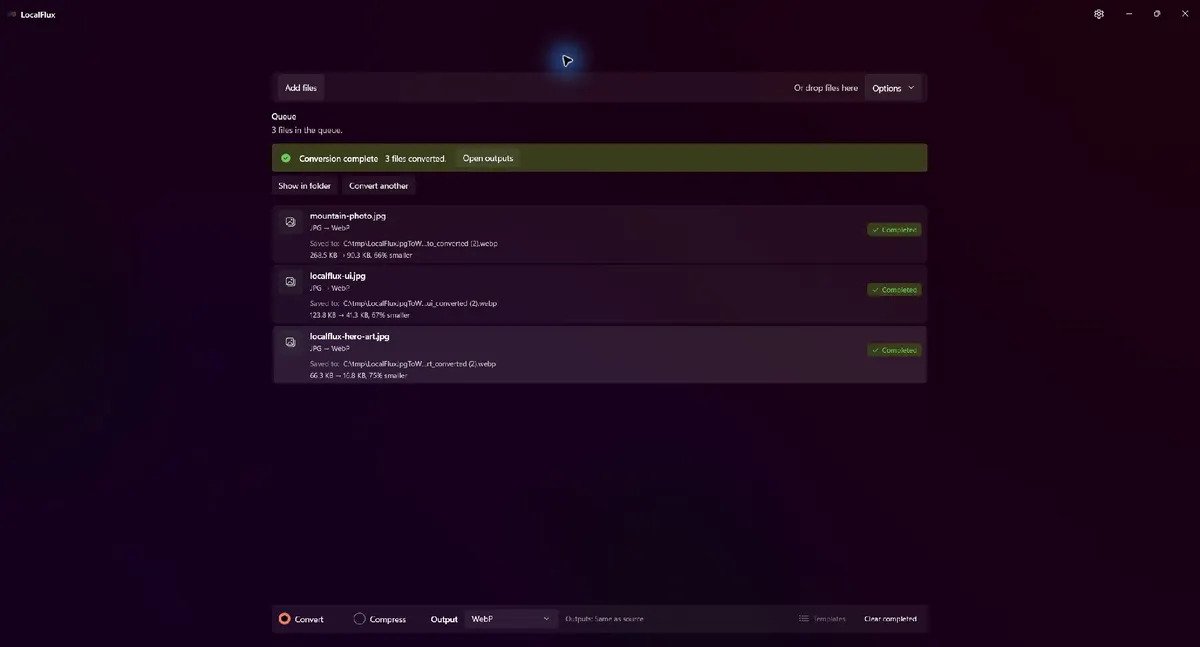This screenshot has height=647, width=1200.
Task: Click Show in folder button
Action: (x=304, y=186)
